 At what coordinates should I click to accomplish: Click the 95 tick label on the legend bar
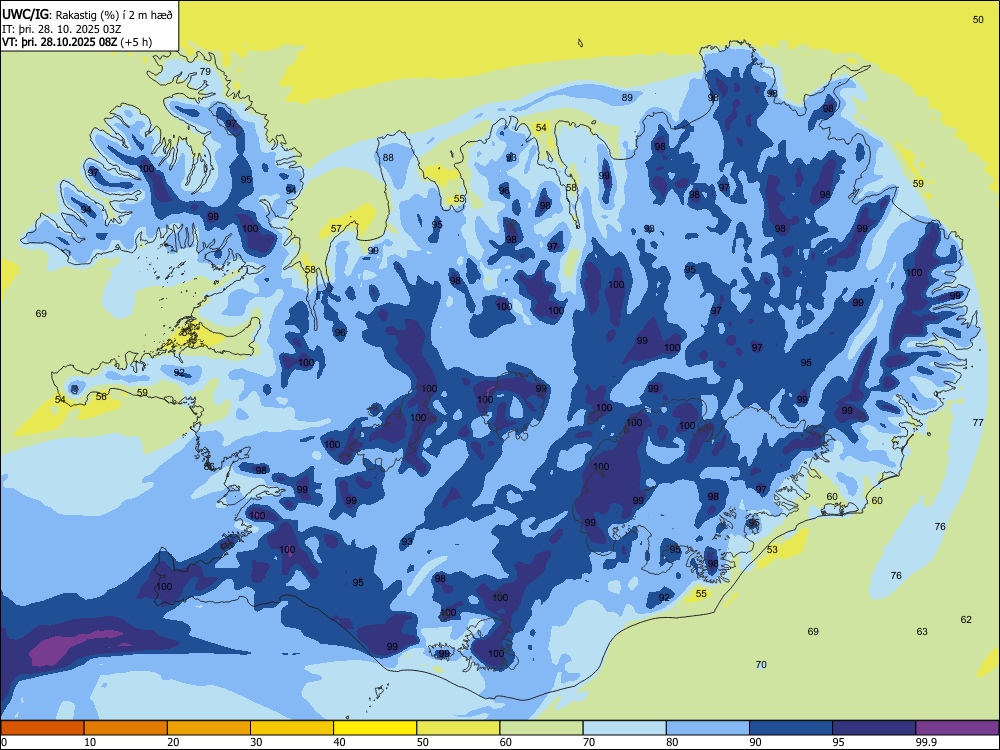839,742
